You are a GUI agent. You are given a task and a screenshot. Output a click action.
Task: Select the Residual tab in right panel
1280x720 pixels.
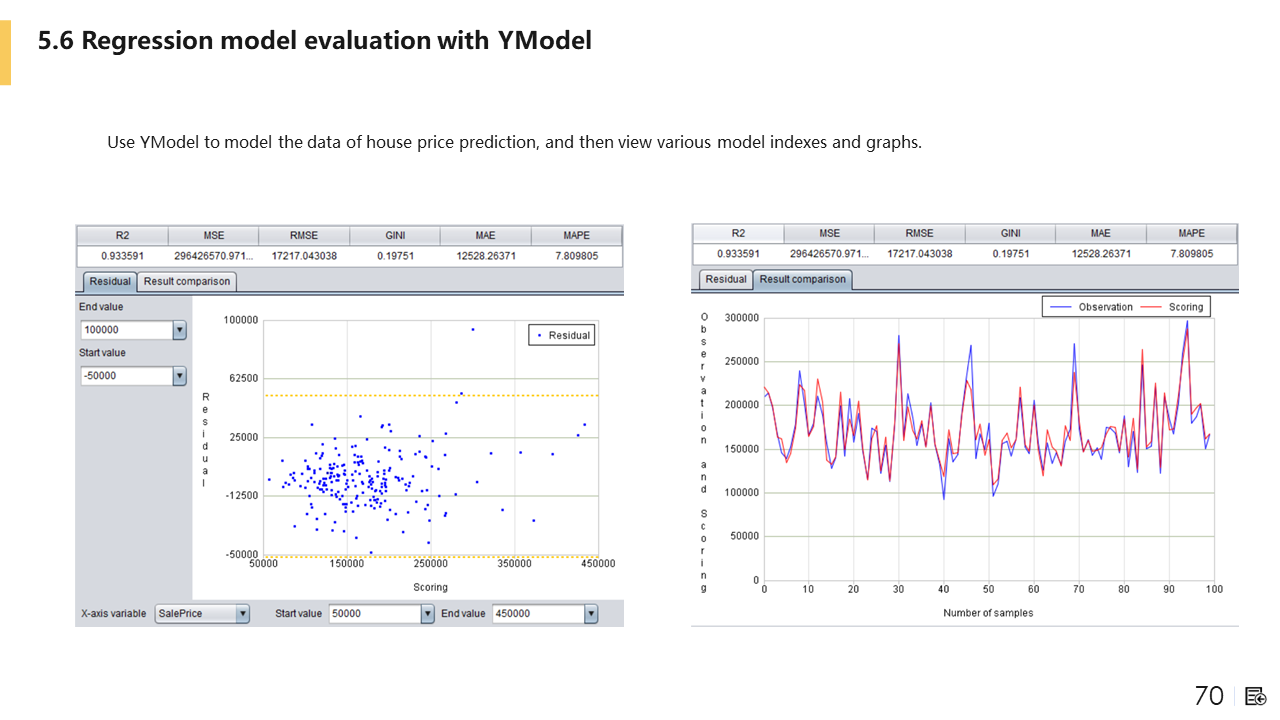726,280
